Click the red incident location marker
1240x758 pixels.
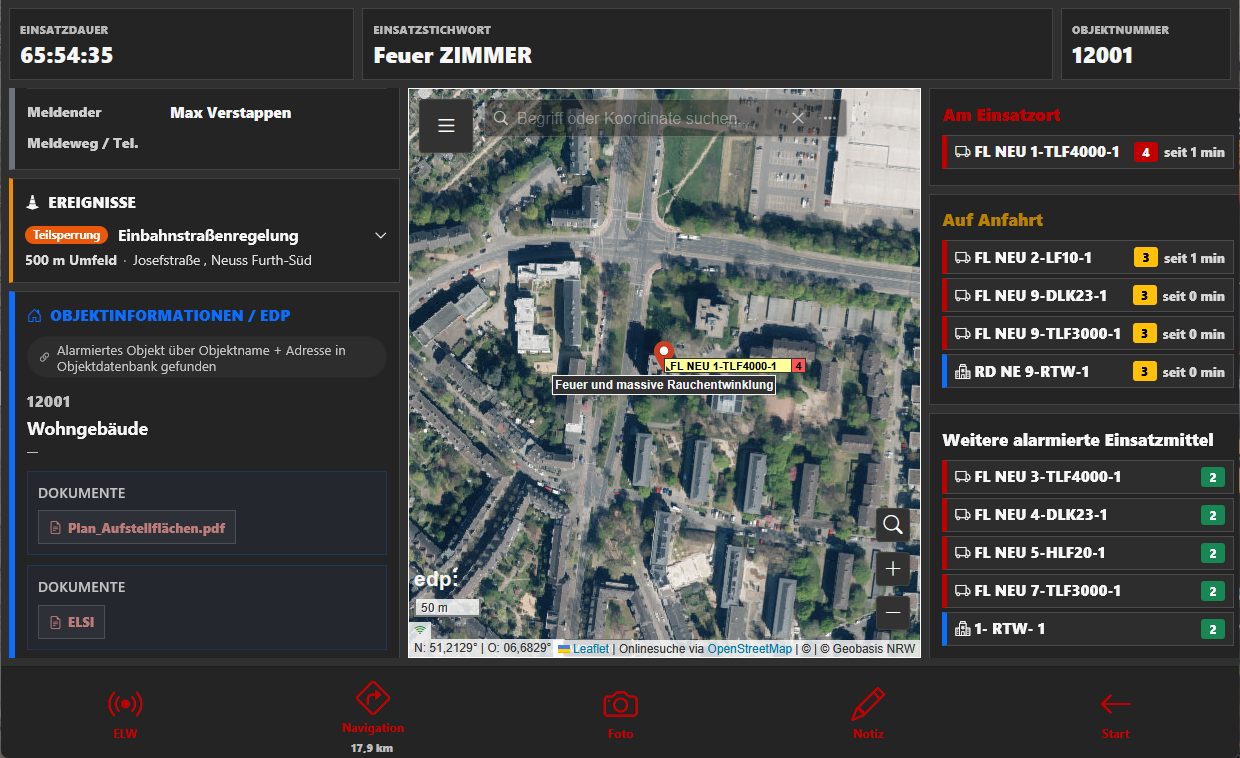[662, 353]
